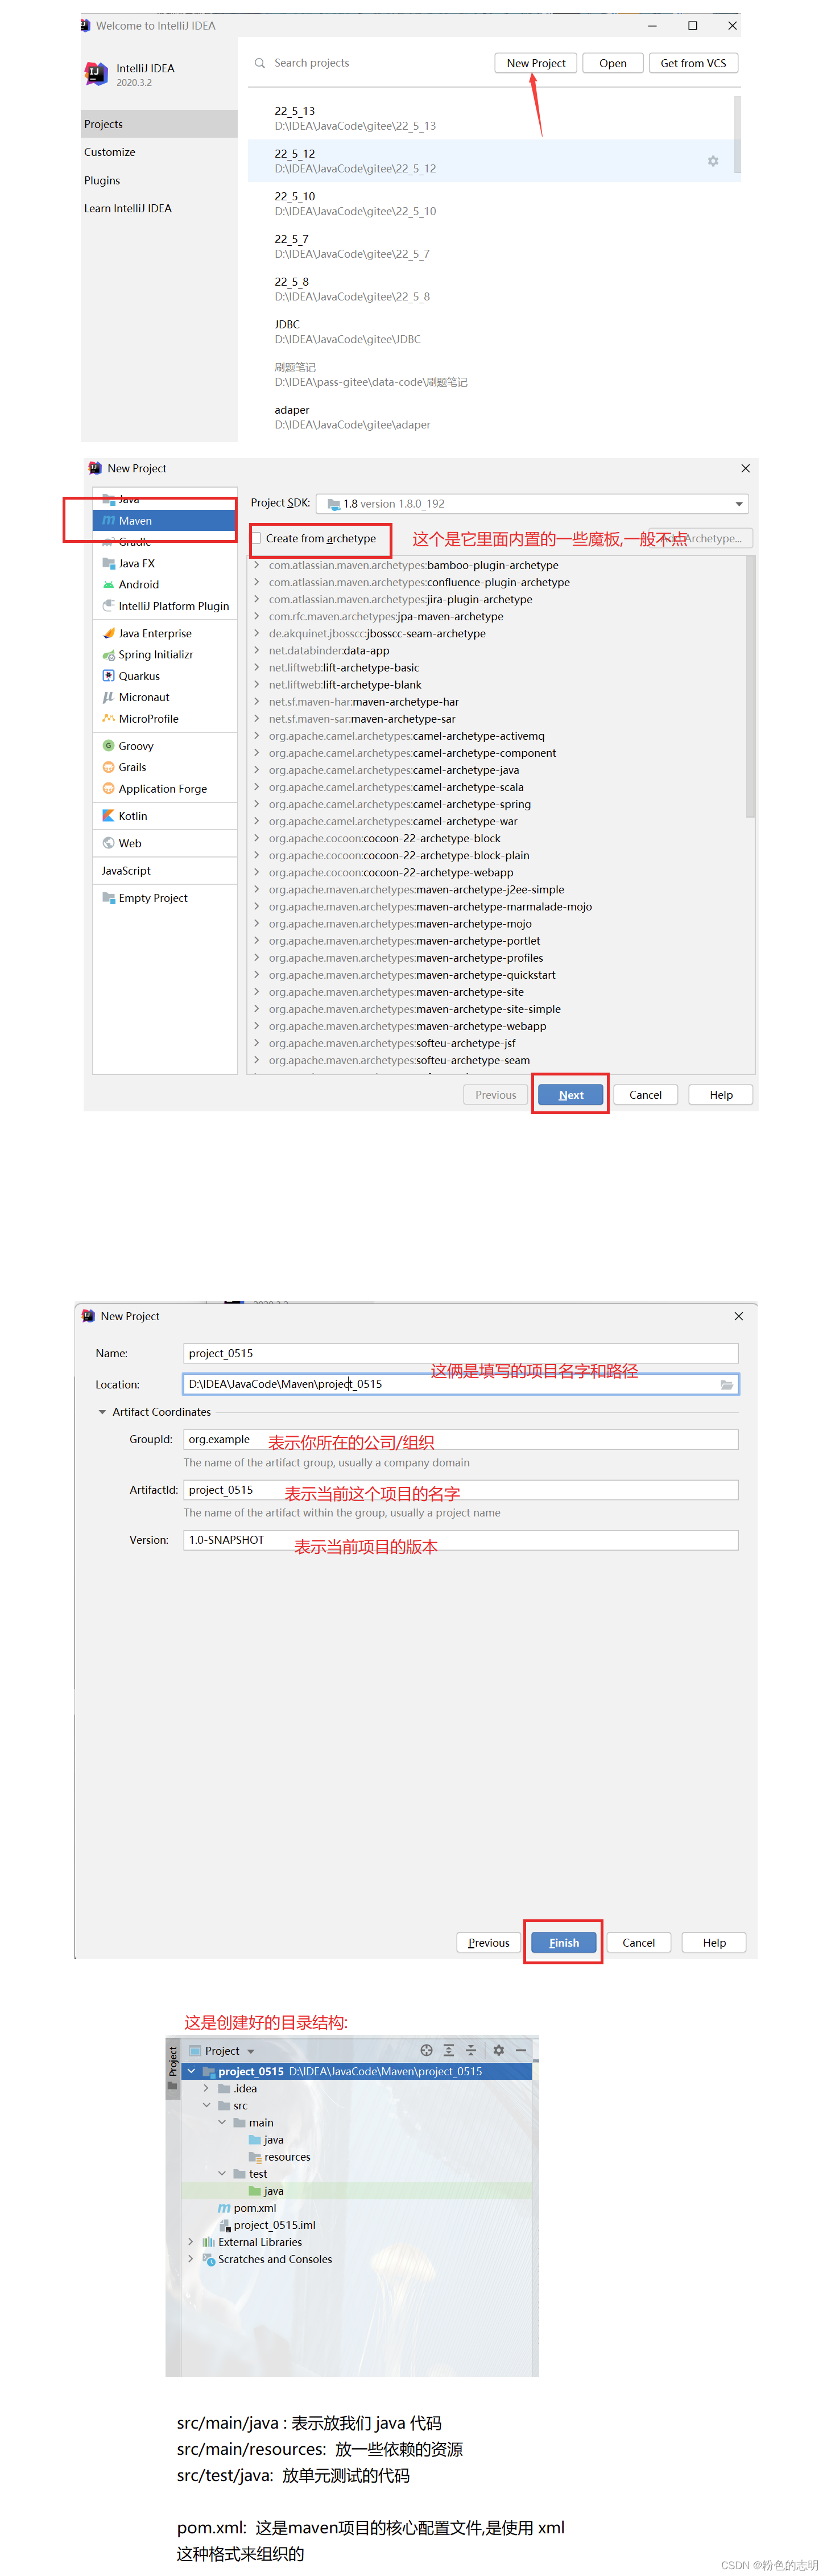Choose the MicroProfile project type
Viewport: 827px width, 2576px height.
(x=141, y=718)
